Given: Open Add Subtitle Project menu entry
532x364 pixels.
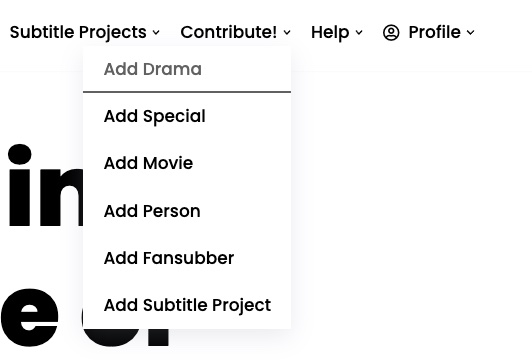Looking at the screenshot, I should click(x=187, y=305).
